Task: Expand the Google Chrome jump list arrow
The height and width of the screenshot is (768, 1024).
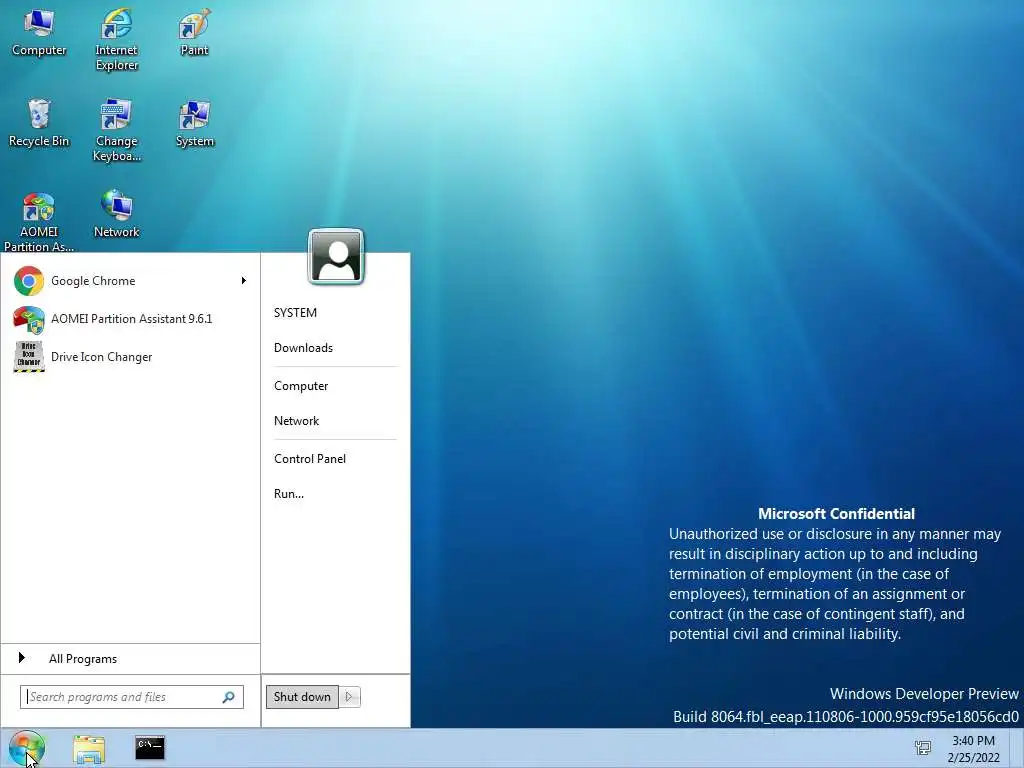Action: 244,281
